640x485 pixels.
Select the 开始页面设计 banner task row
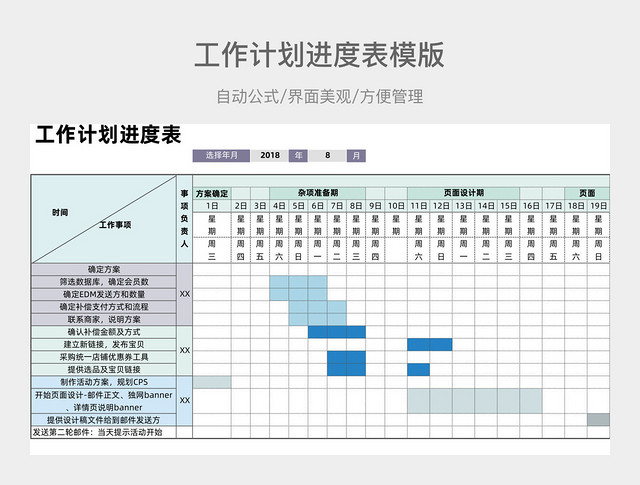pyautogui.click(x=104, y=401)
